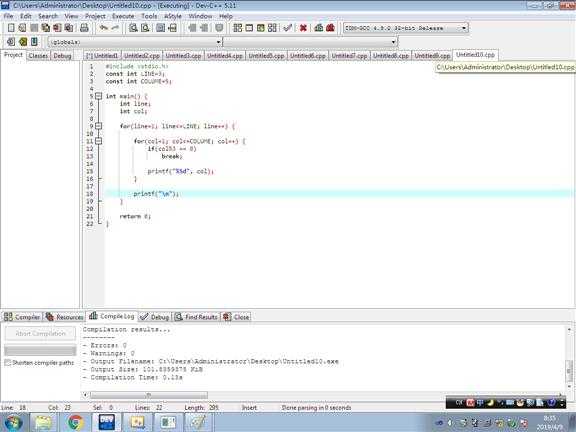Click the Rebuild All toolbar icon
The width and height of the screenshot is (576, 432).
pos(272,28)
